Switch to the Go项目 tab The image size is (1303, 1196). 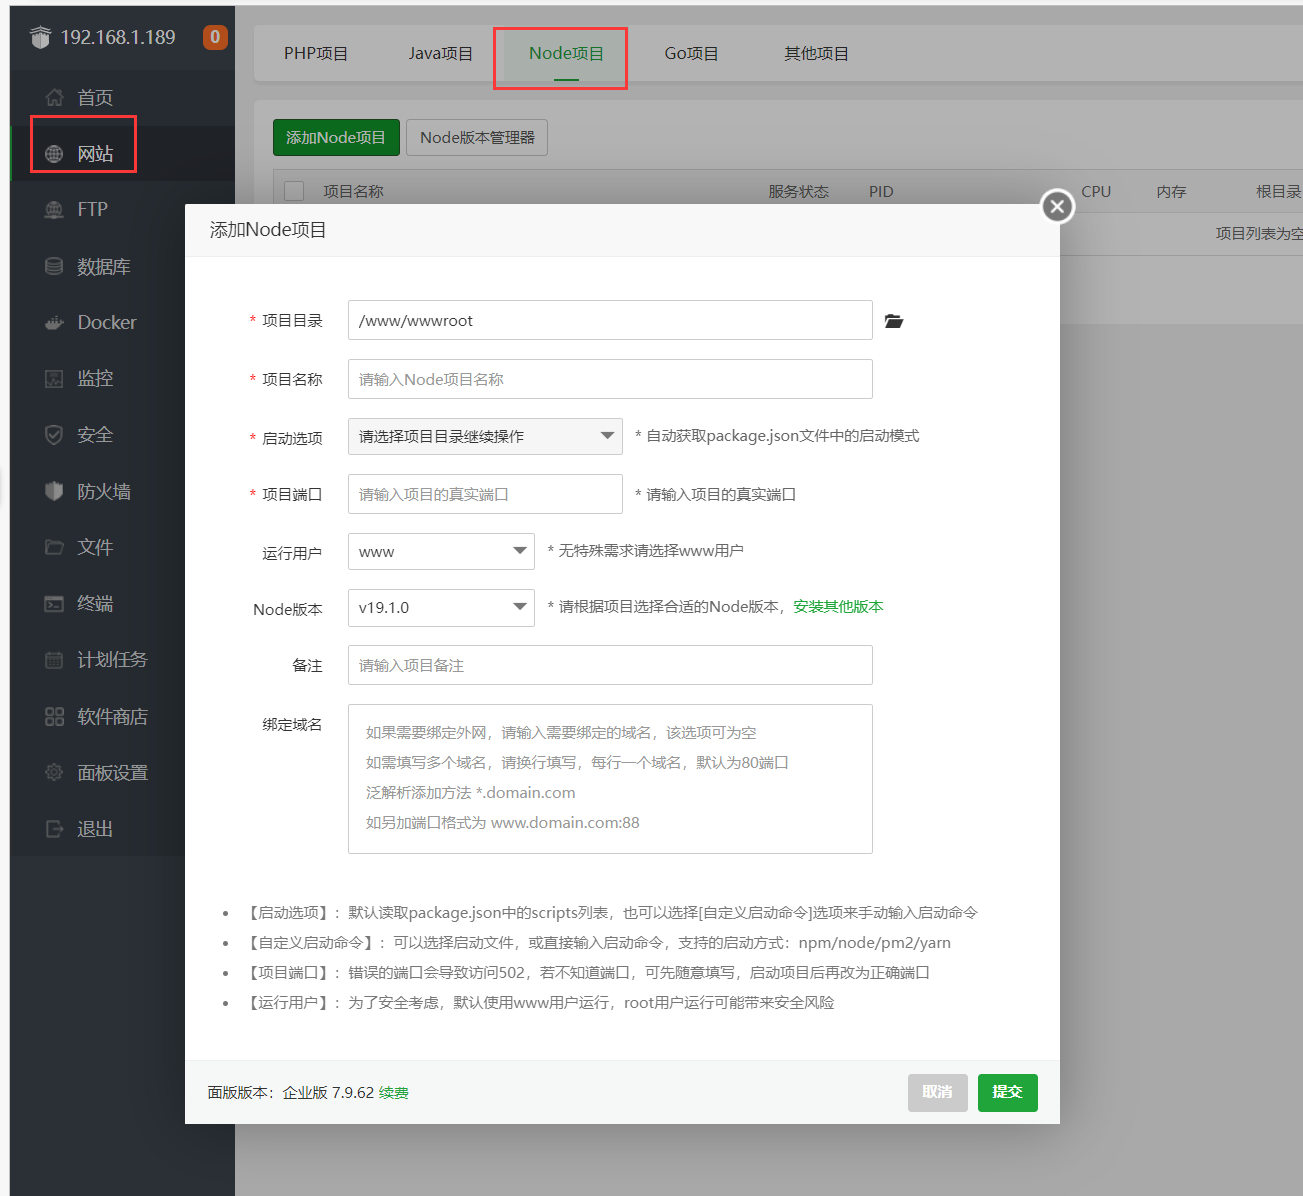coord(691,54)
